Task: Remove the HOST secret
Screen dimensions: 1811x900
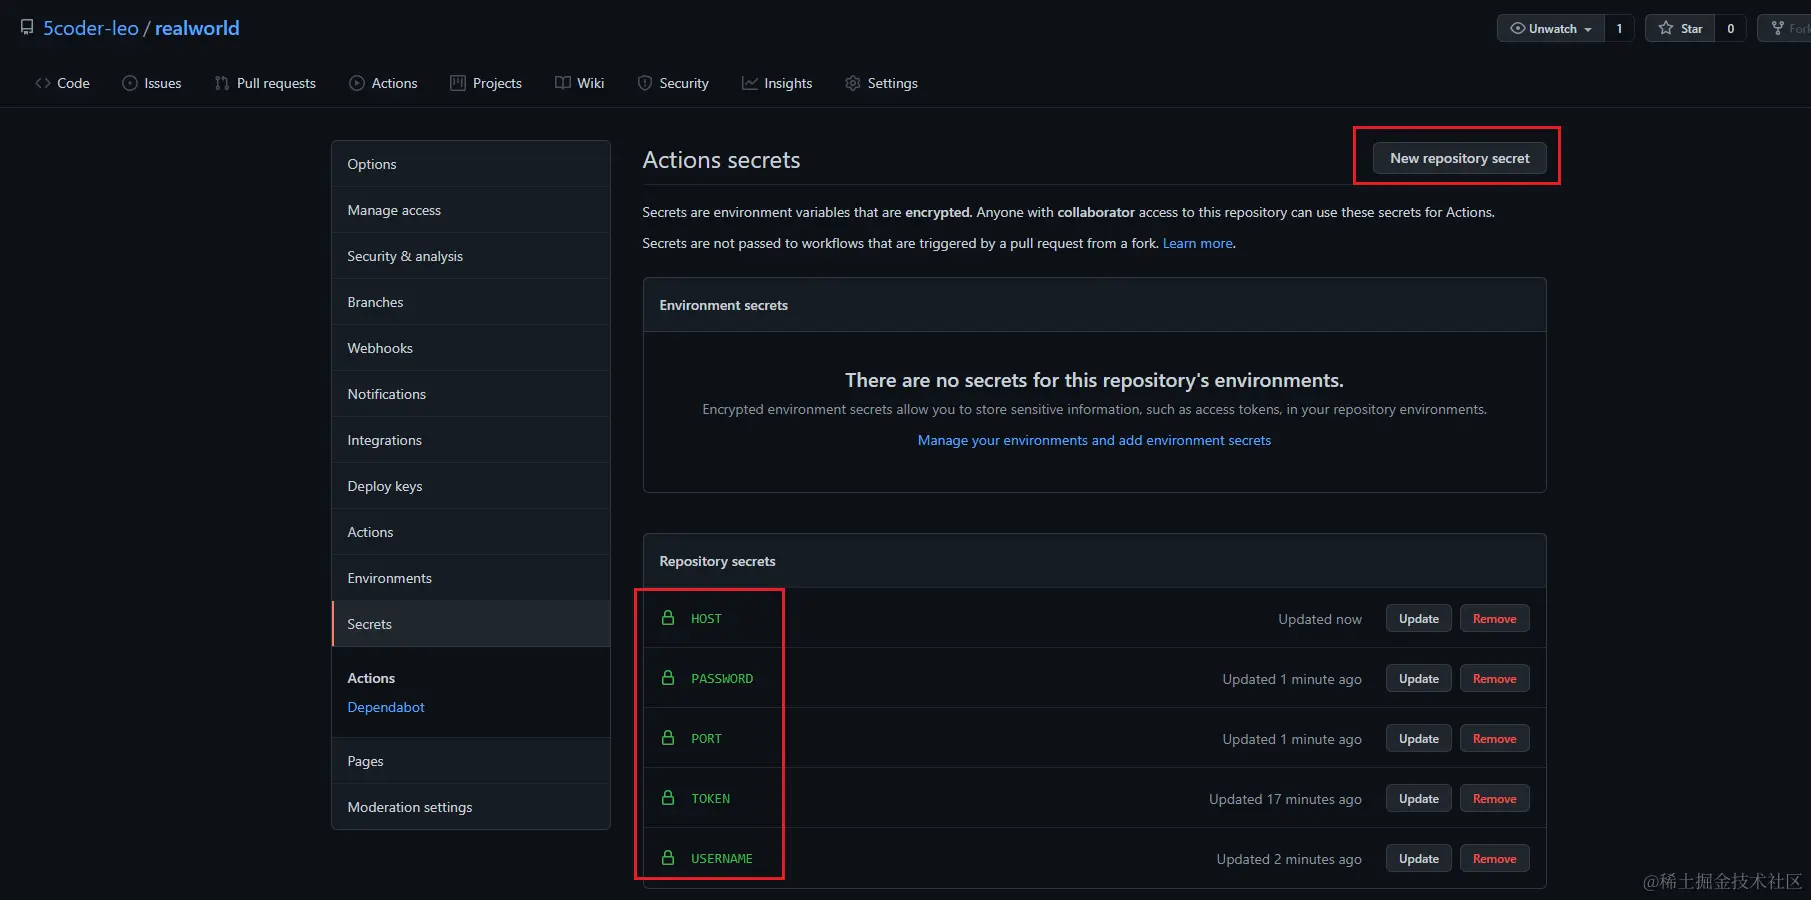Action: pos(1494,619)
